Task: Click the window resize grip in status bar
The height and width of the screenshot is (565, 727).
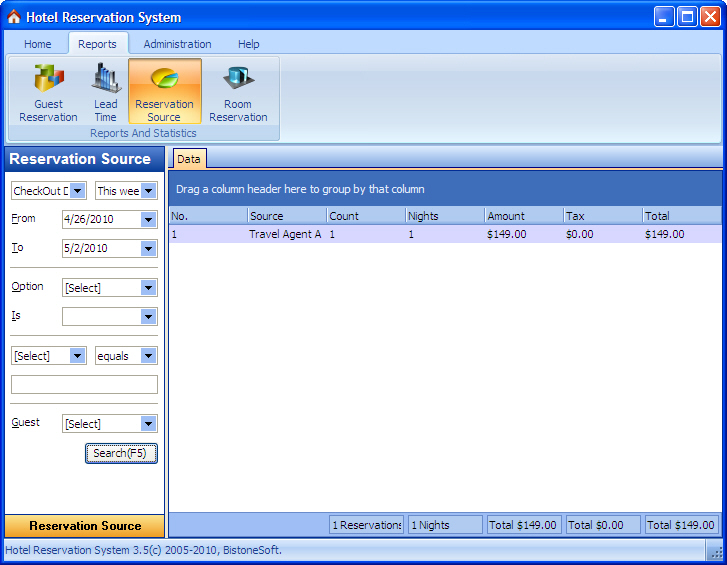Action: [716, 552]
